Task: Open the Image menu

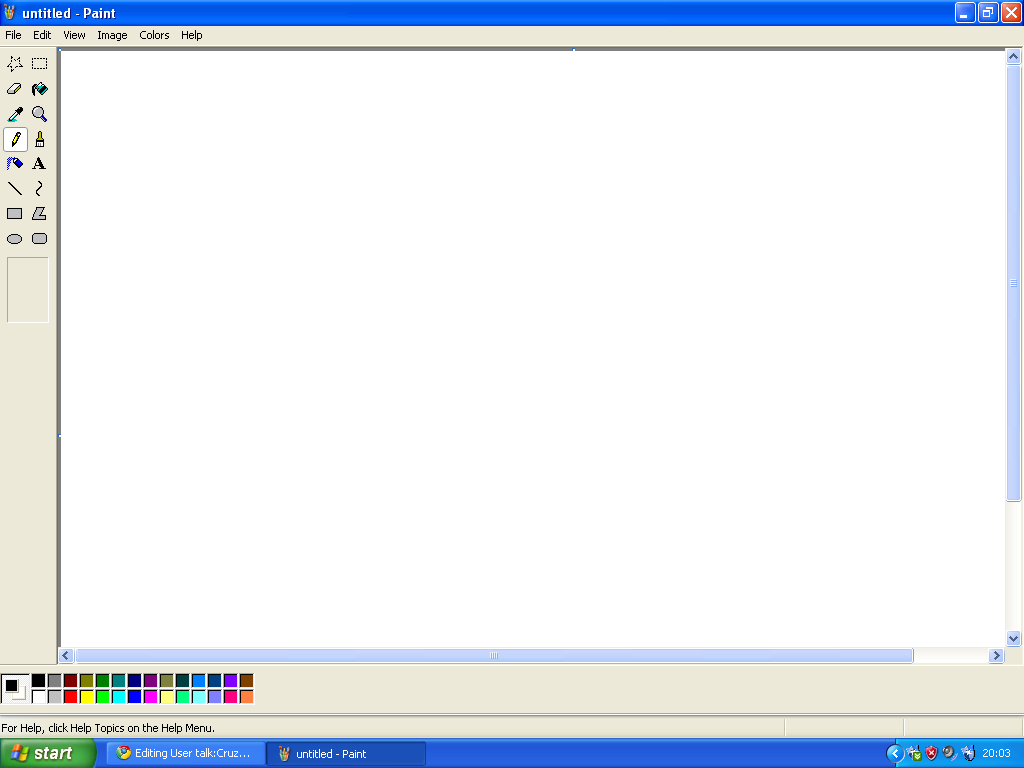Action: point(112,35)
